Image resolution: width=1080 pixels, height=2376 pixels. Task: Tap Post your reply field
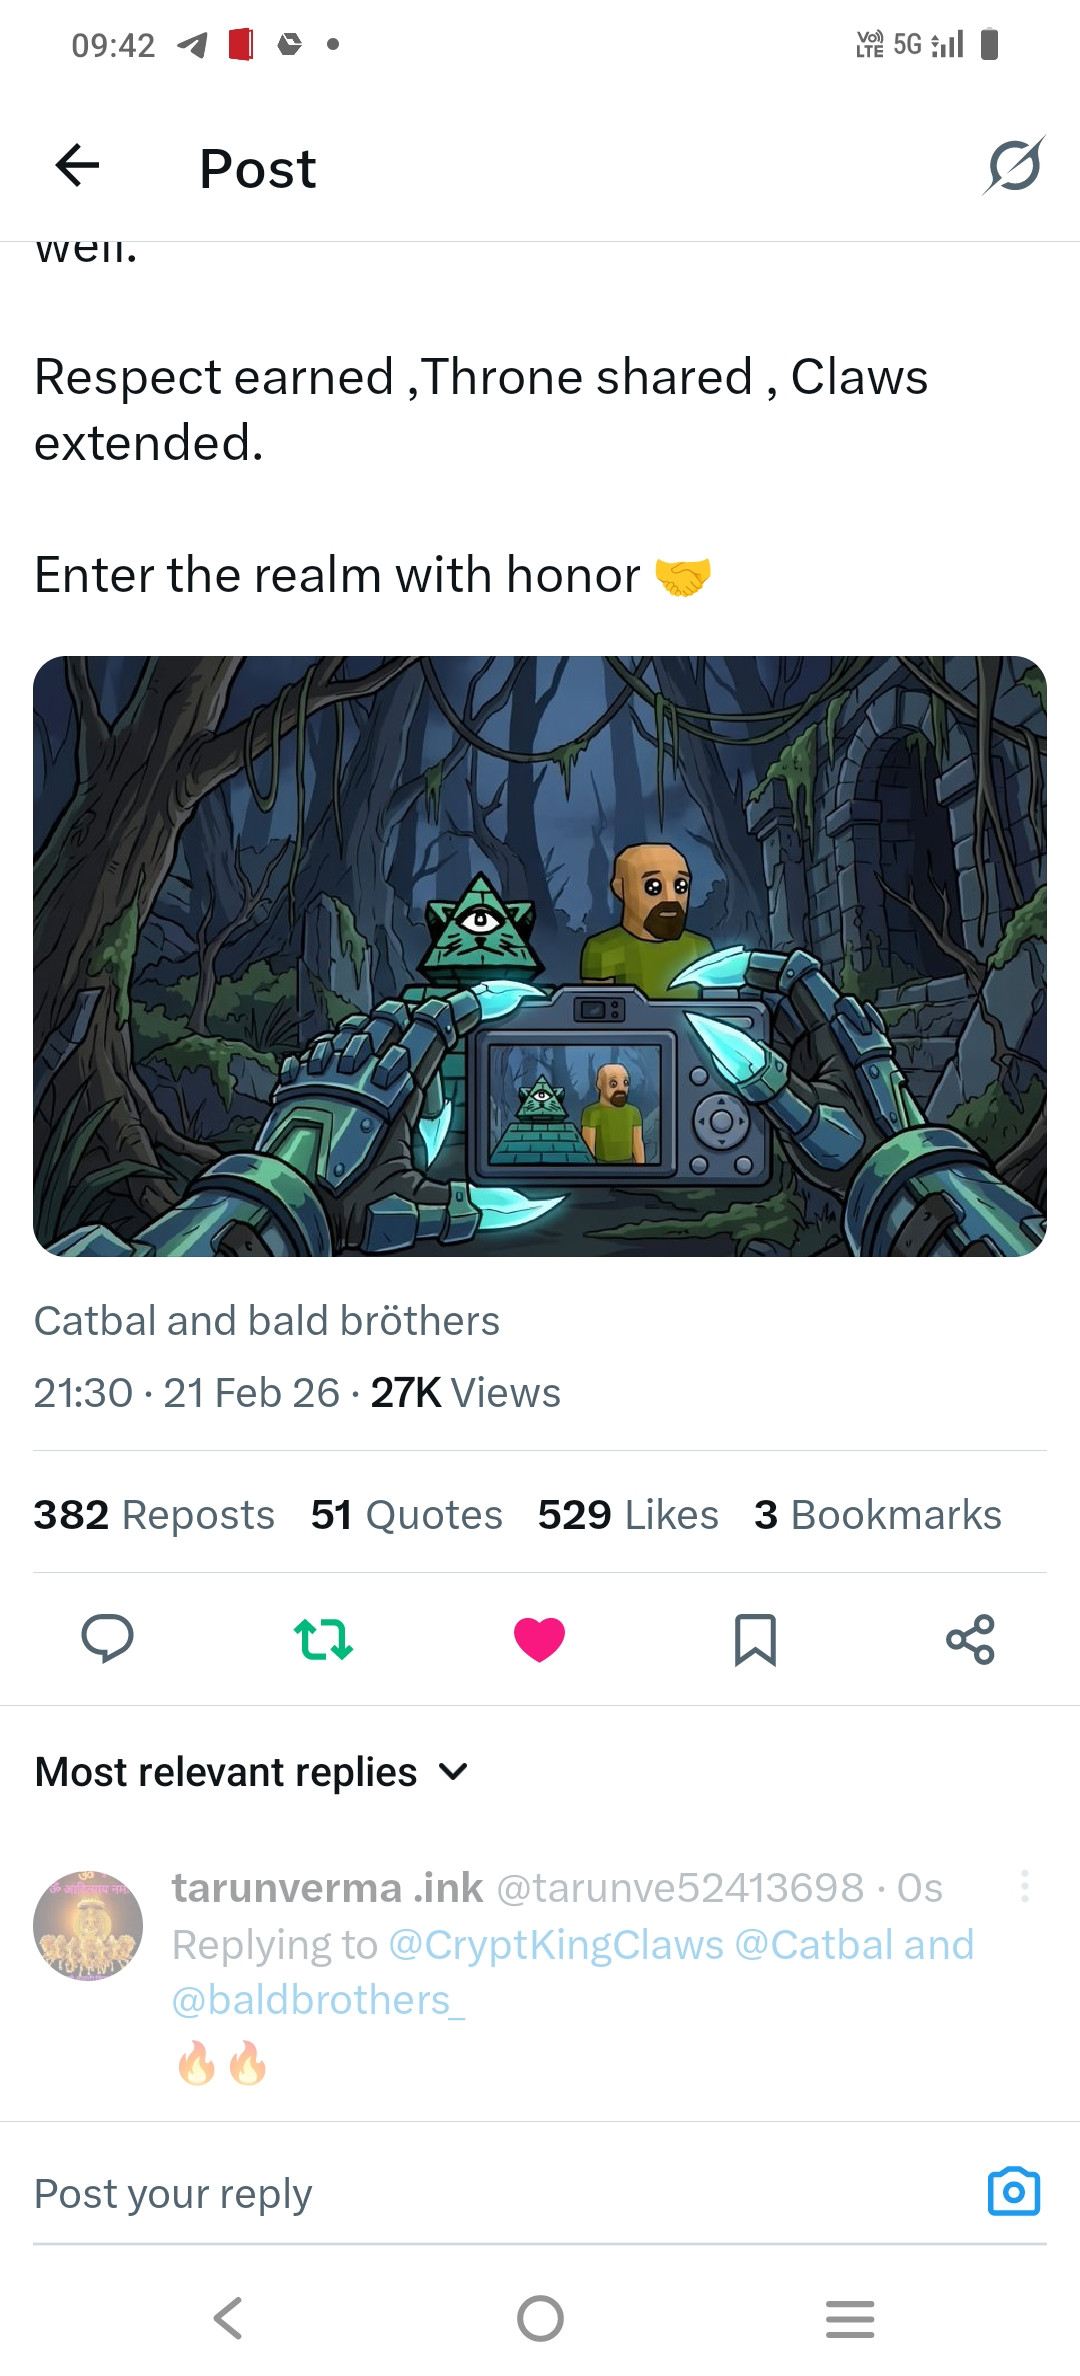click(500, 2194)
